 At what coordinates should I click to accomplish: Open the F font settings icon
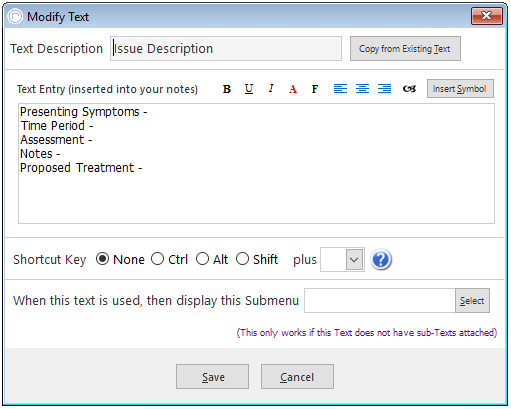(x=315, y=89)
